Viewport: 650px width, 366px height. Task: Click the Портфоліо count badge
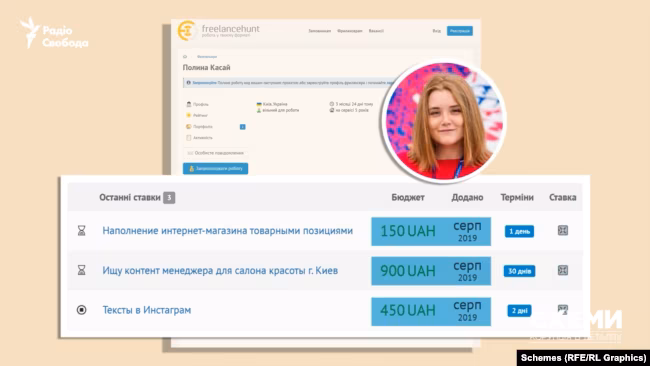(x=243, y=126)
